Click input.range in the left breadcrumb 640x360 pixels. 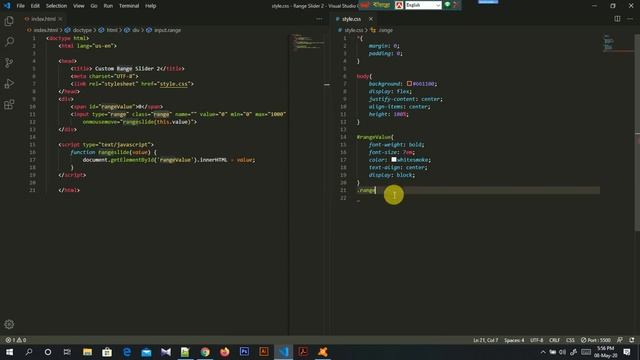click(x=167, y=30)
